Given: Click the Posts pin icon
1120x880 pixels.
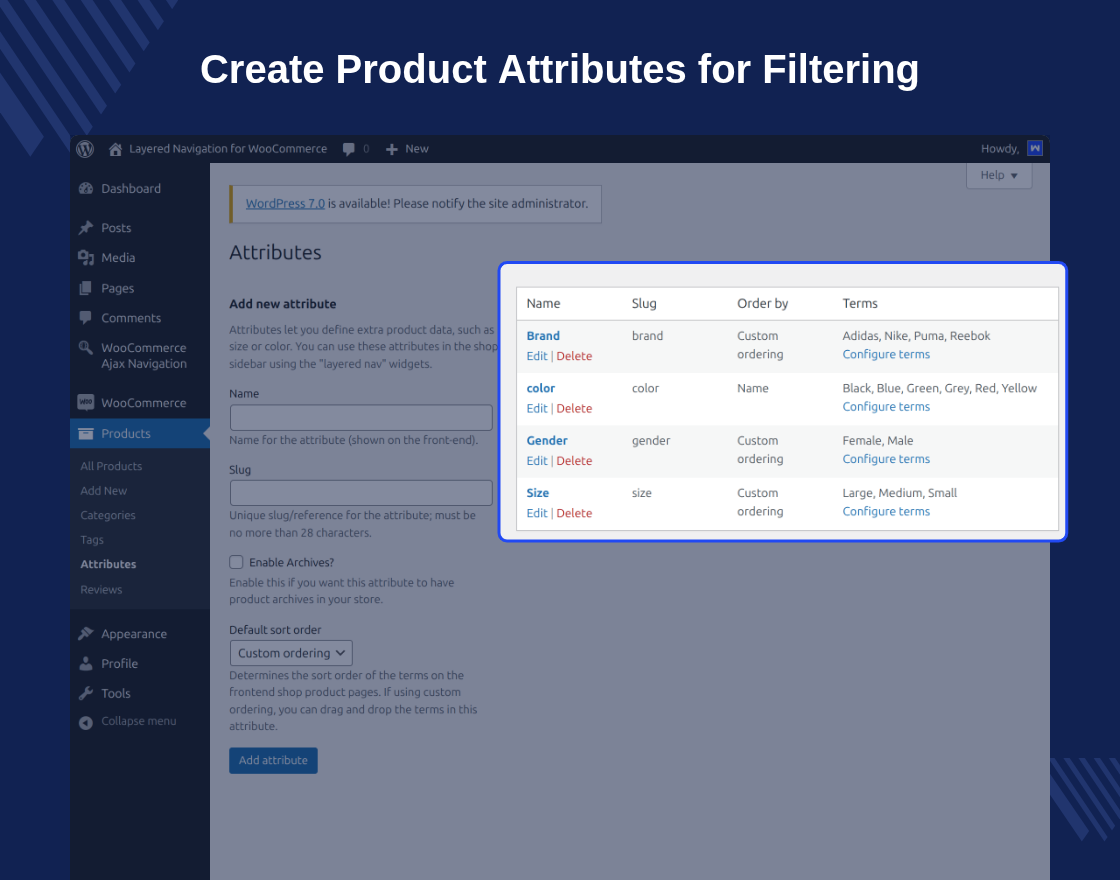Looking at the screenshot, I should pyautogui.click(x=86, y=228).
